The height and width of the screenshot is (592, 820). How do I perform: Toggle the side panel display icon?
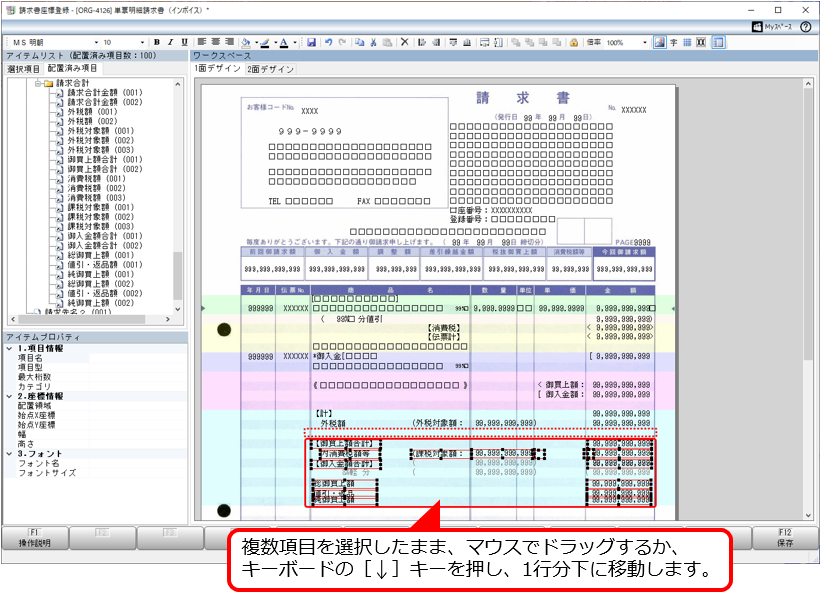(719, 42)
